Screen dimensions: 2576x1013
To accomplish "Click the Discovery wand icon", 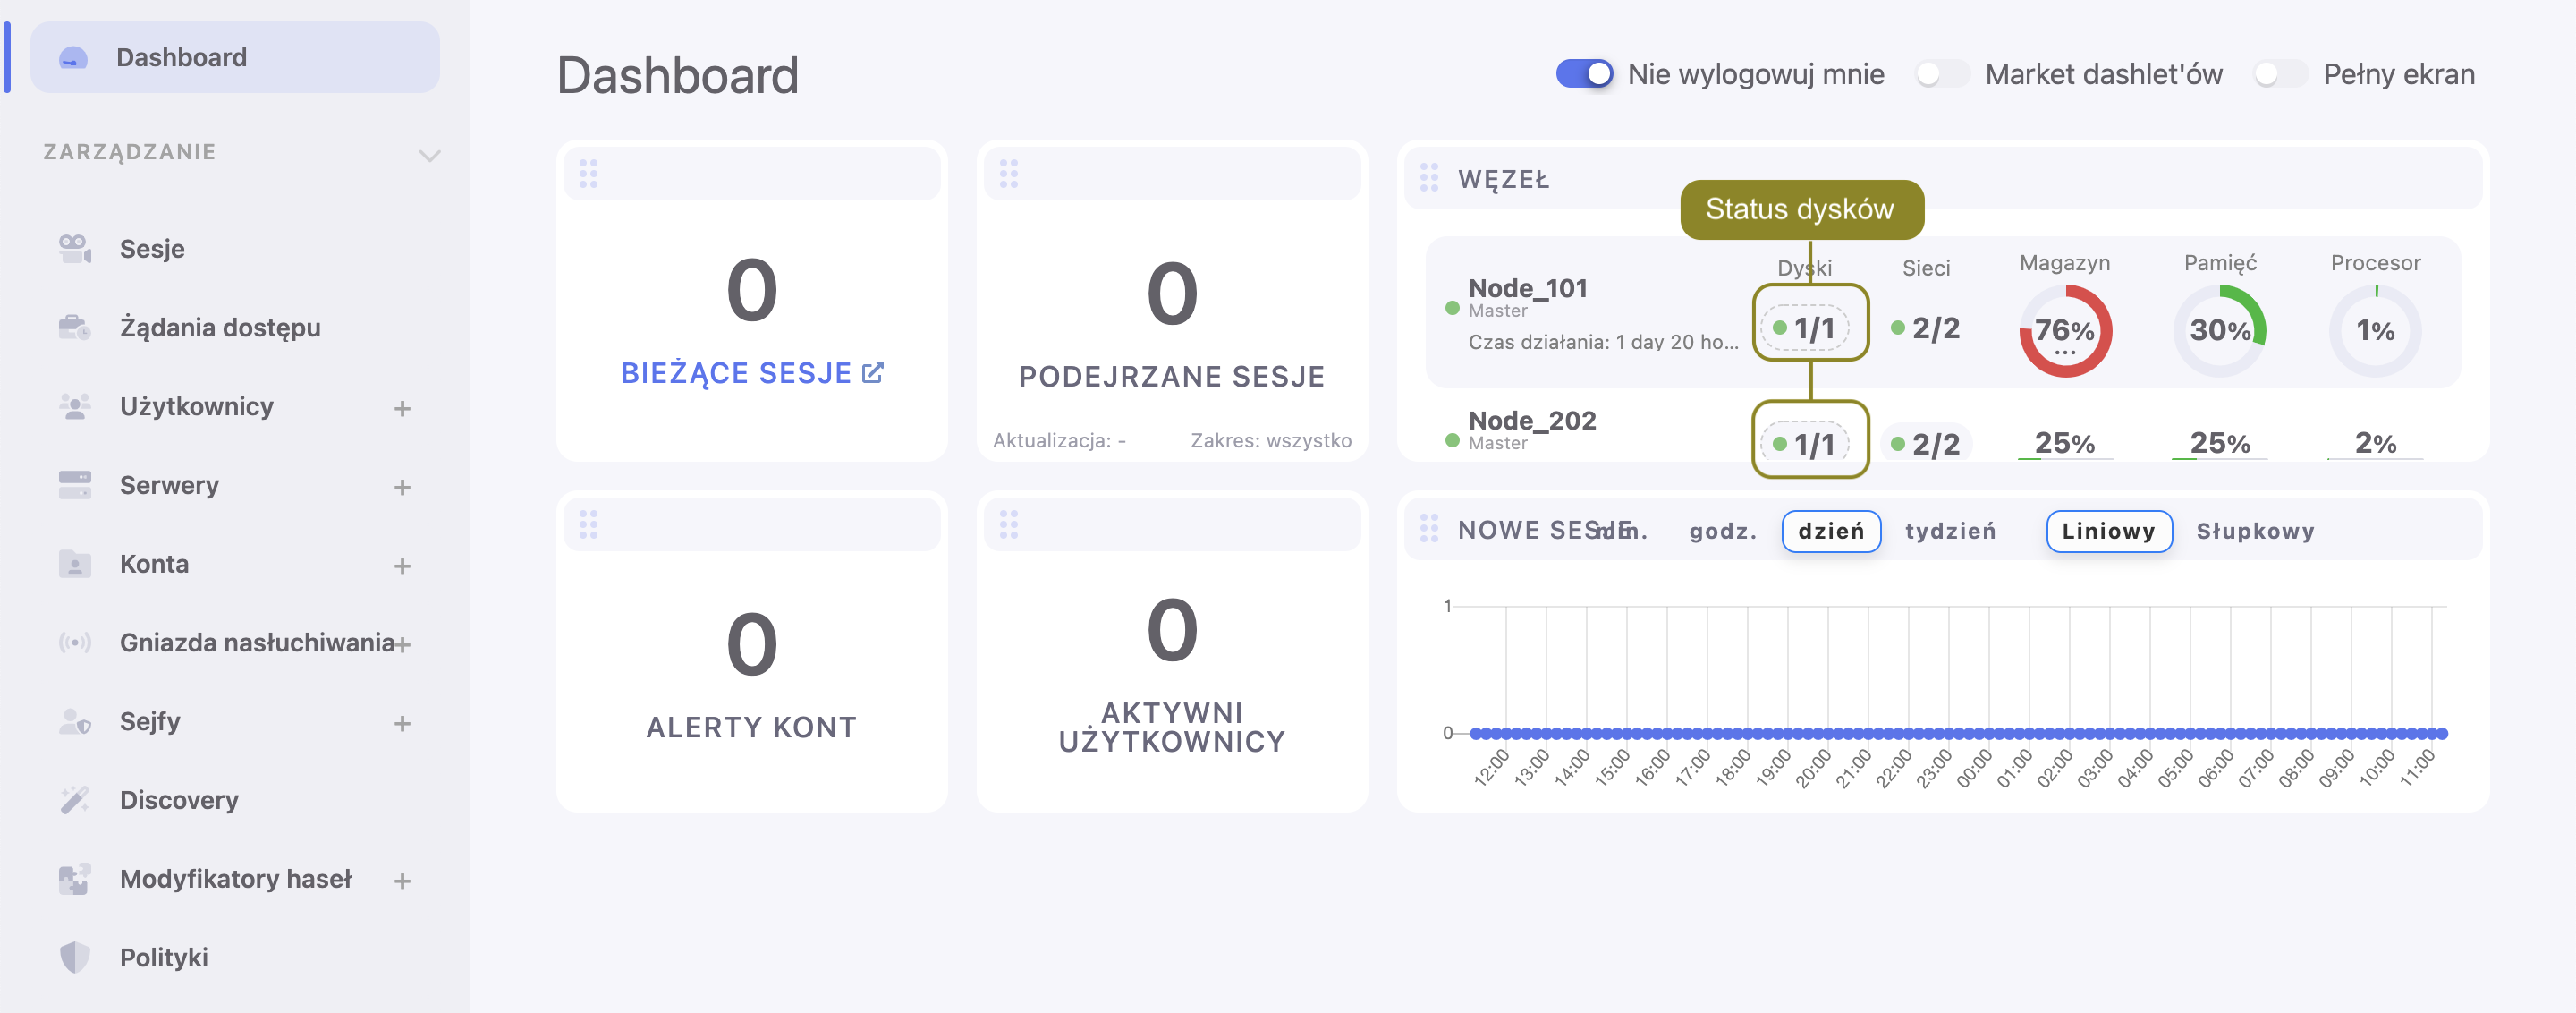I will [75, 800].
